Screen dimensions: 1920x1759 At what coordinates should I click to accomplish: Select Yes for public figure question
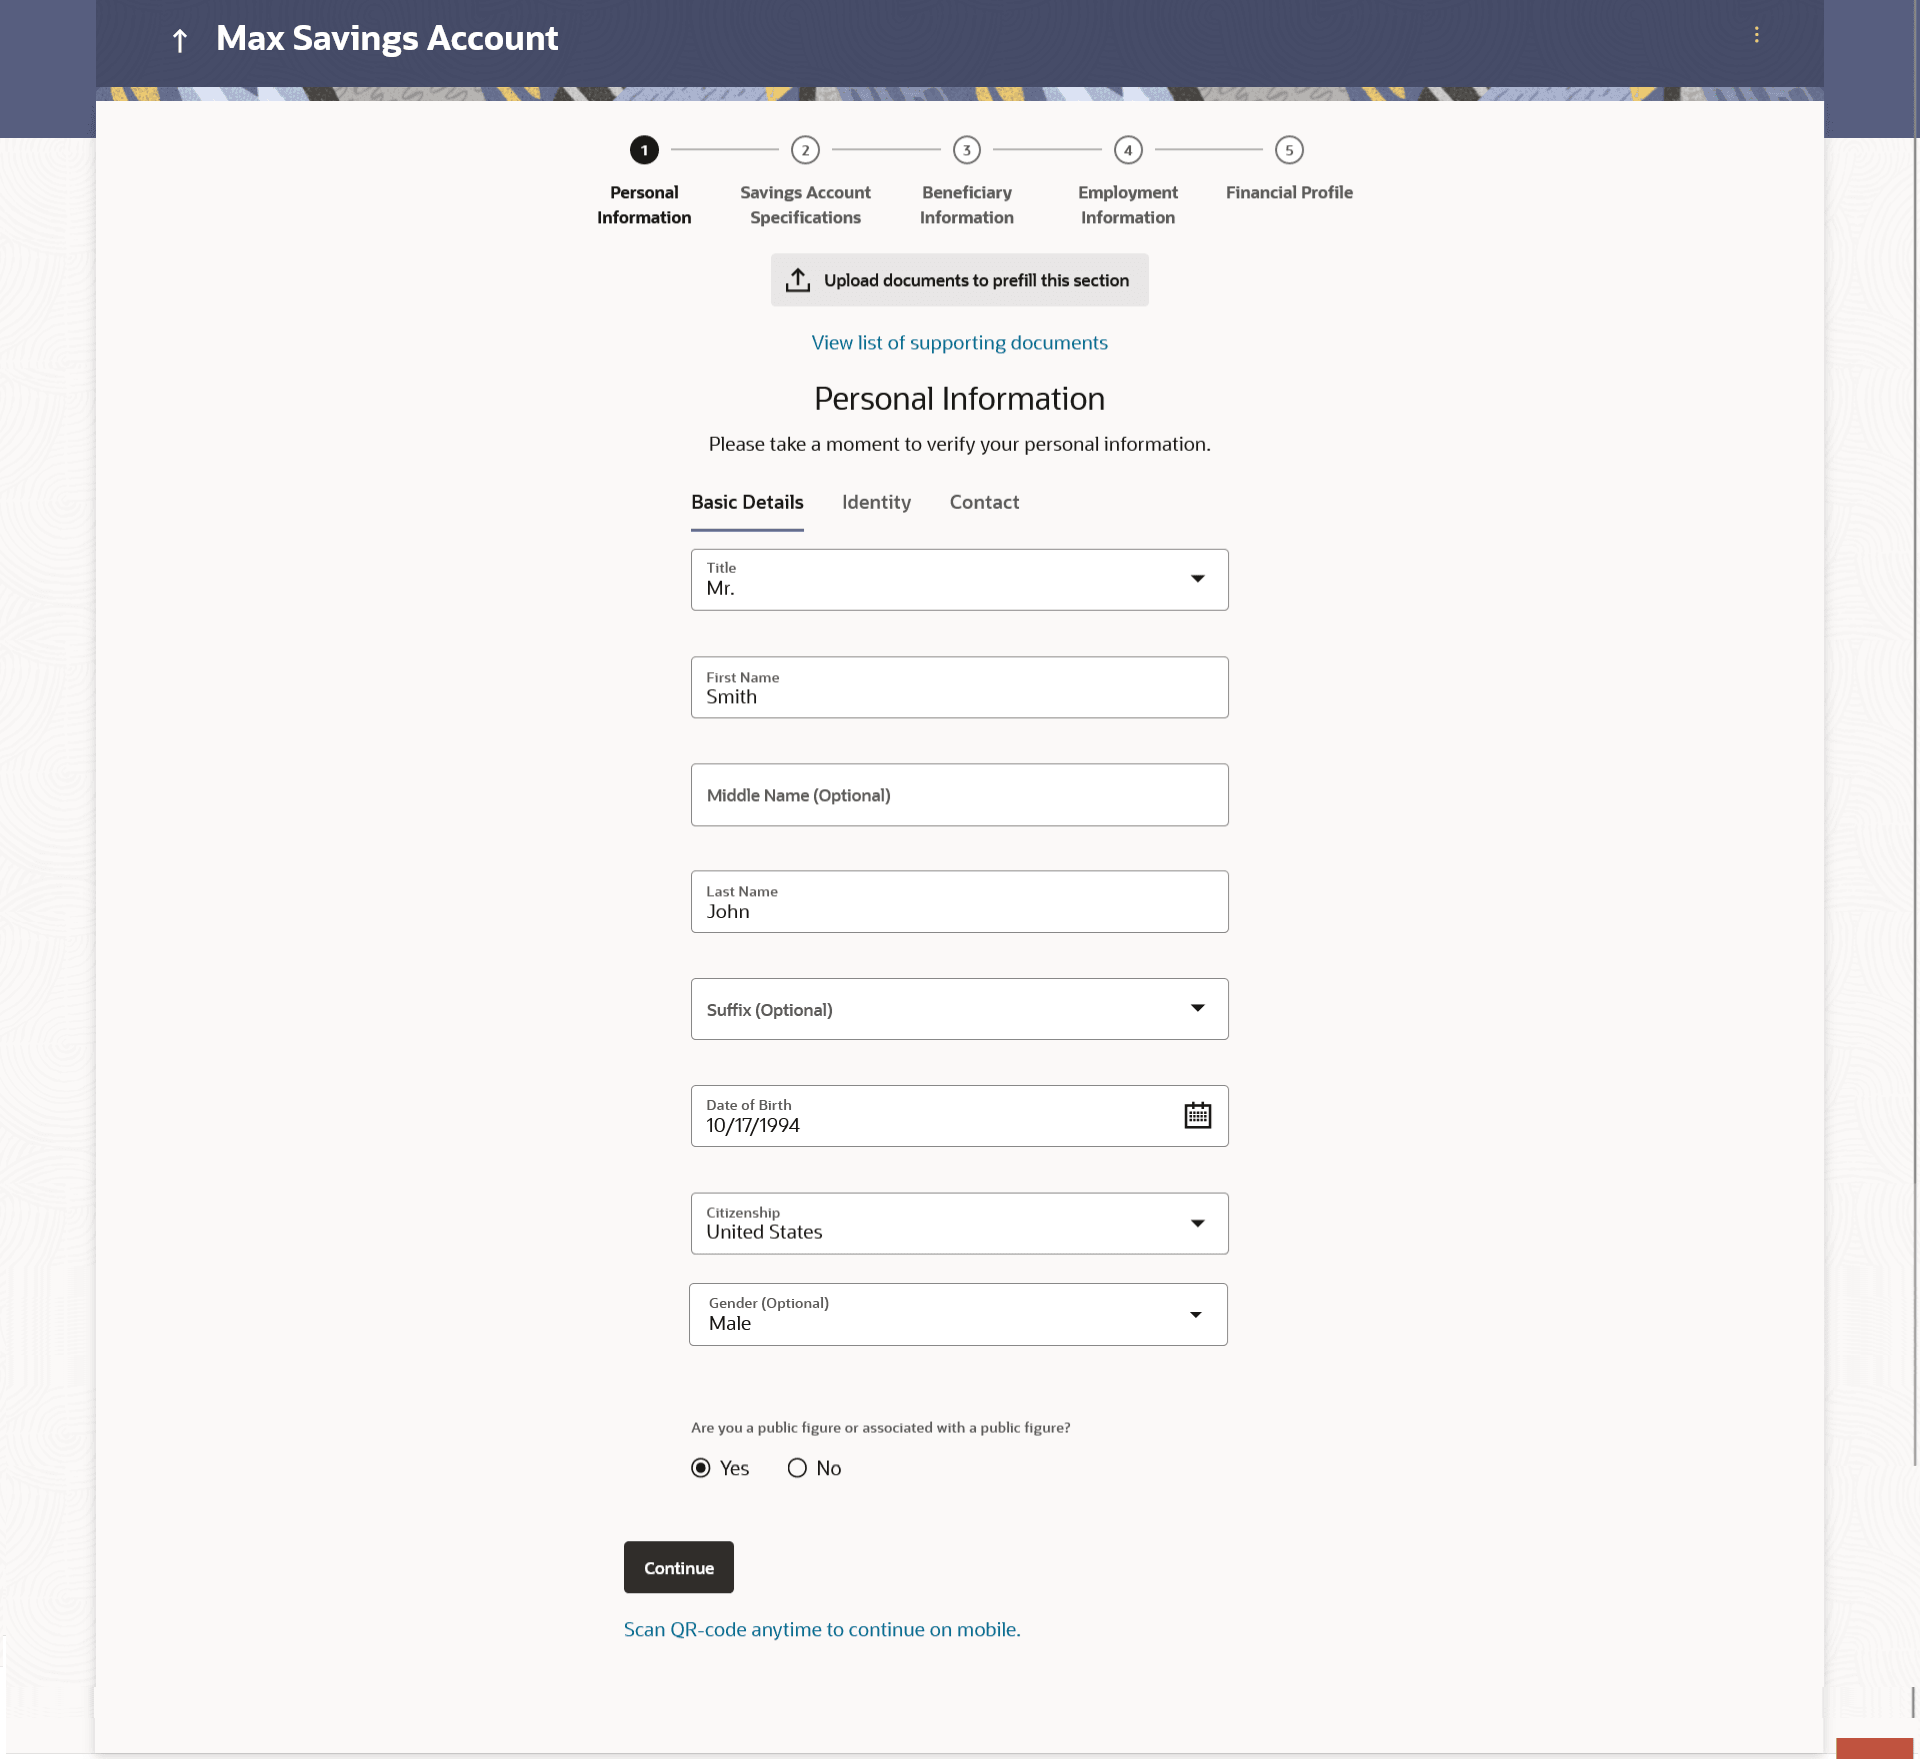(x=701, y=1467)
